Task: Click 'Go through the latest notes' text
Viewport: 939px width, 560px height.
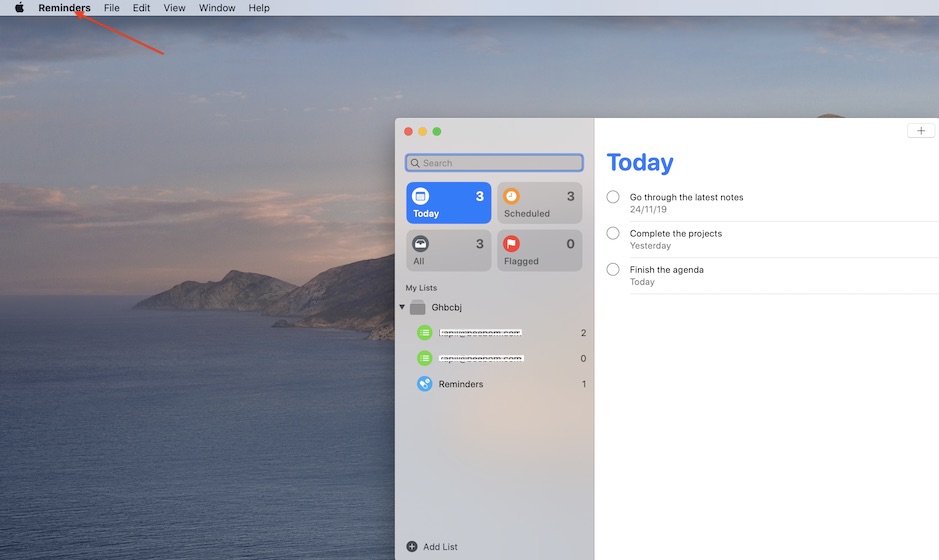Action: pyautogui.click(x=686, y=197)
